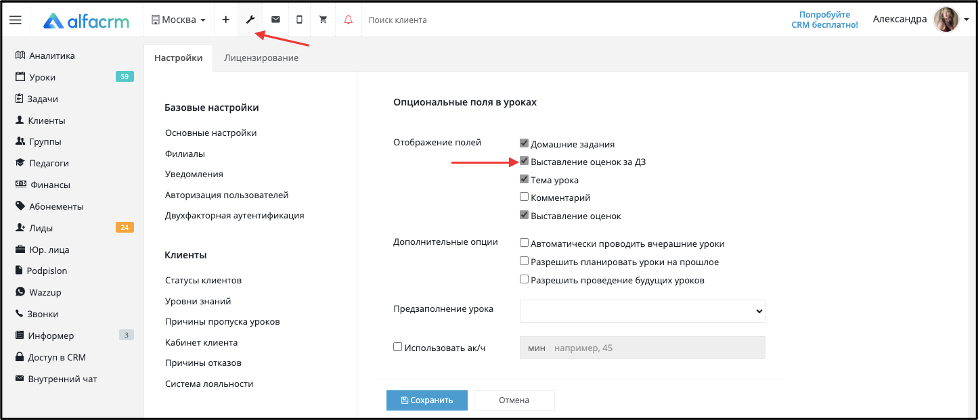
Task: Enable the Комментарий checkbox
Action: 524,197
